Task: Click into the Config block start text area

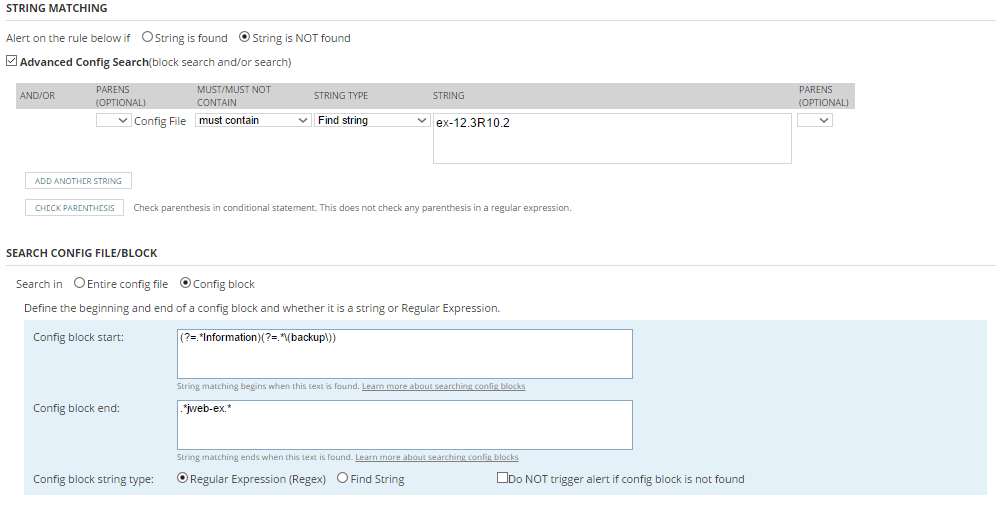Action: pos(405,354)
